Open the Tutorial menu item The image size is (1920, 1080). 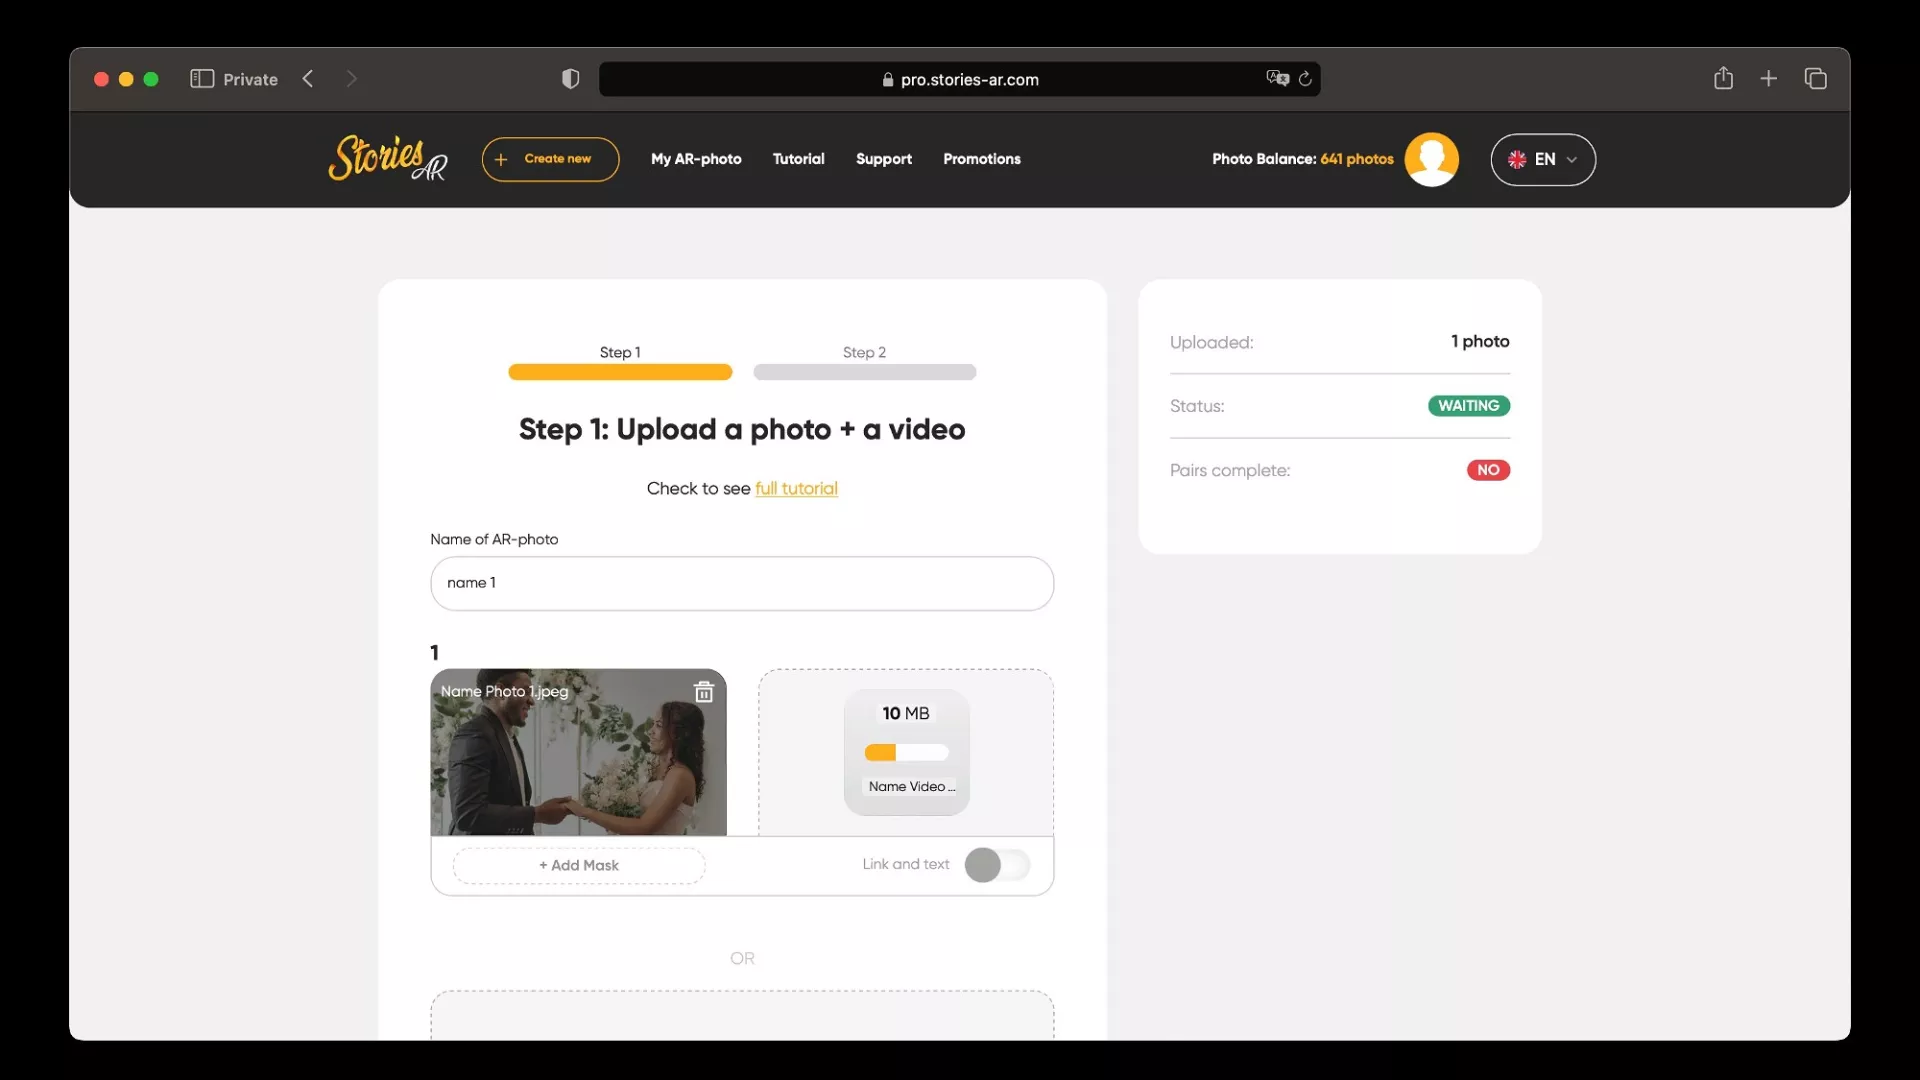tap(798, 159)
